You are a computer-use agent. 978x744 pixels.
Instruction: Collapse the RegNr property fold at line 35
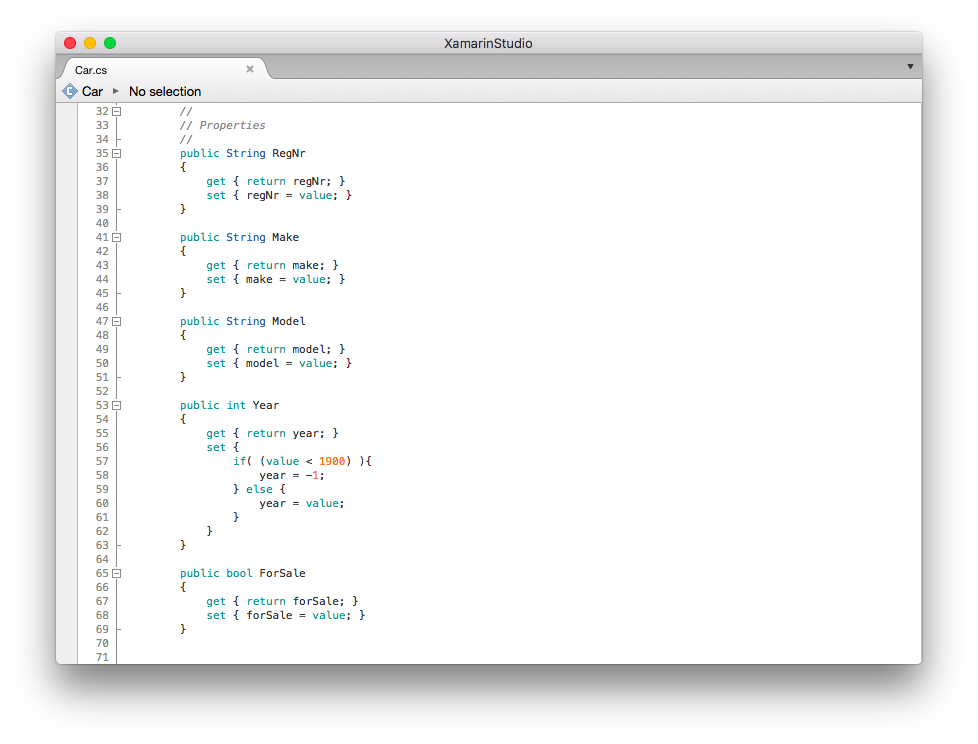(x=117, y=153)
